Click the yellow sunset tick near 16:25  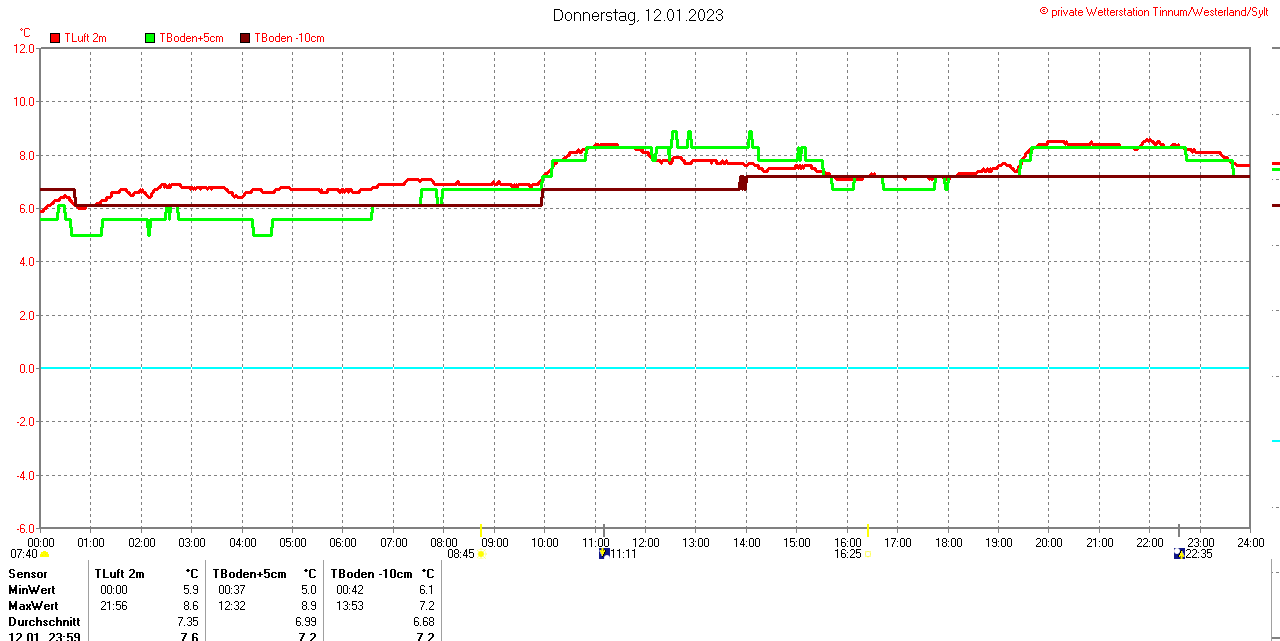pyautogui.click(x=868, y=530)
